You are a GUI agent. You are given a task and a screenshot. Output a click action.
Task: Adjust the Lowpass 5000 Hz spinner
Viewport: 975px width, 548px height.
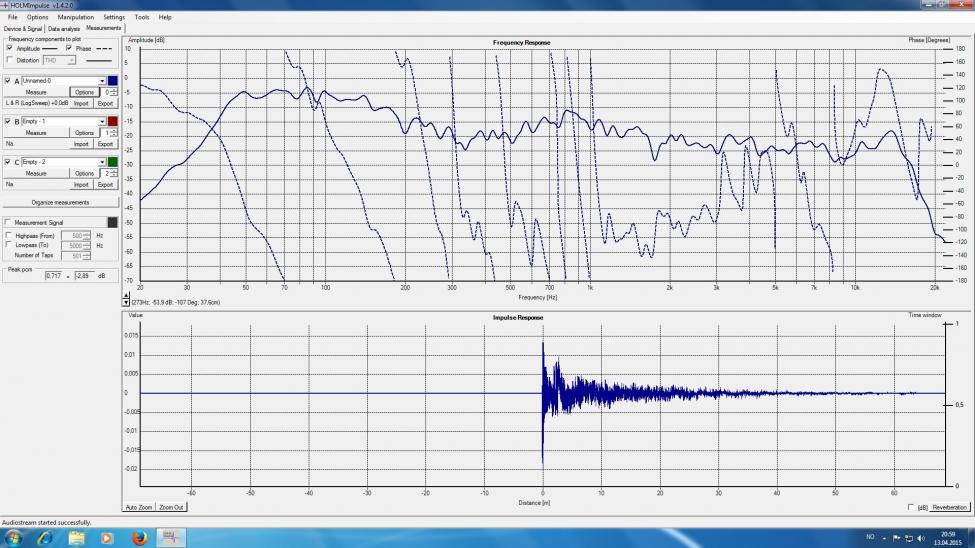[x=86, y=246]
